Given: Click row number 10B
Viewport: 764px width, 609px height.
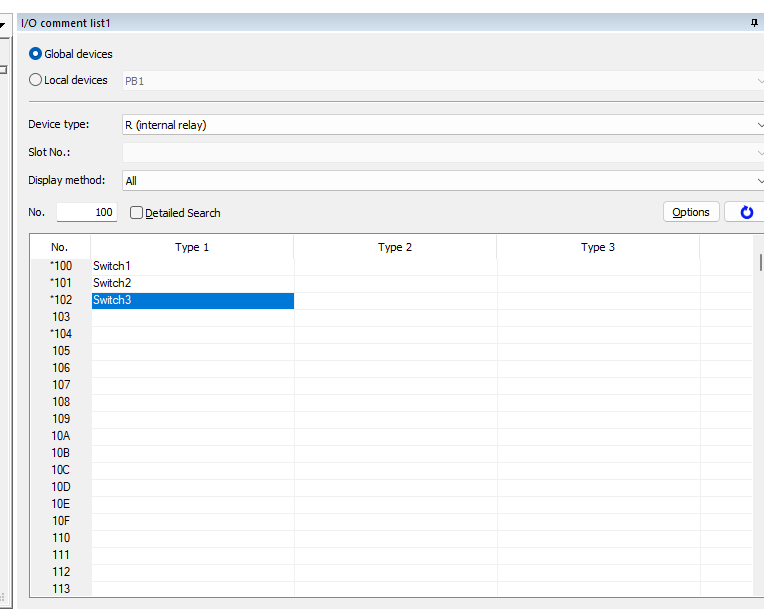Looking at the screenshot, I should (x=61, y=453).
